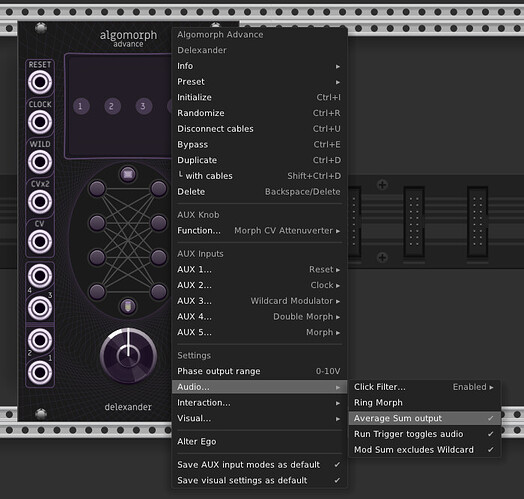The width and height of the screenshot is (524, 499).
Task: Toggle Mod Sum excludes Wildcard
Action: (424, 450)
